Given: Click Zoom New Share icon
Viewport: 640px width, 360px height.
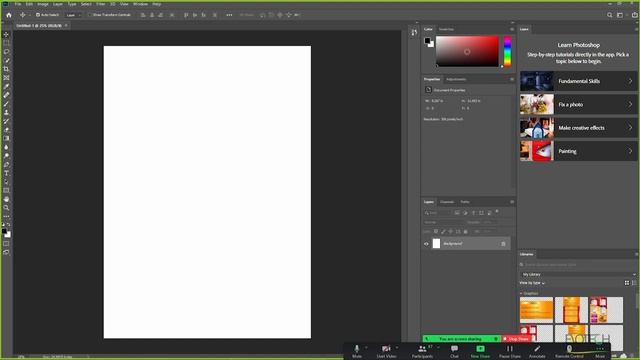Looking at the screenshot, I should 480,349.
